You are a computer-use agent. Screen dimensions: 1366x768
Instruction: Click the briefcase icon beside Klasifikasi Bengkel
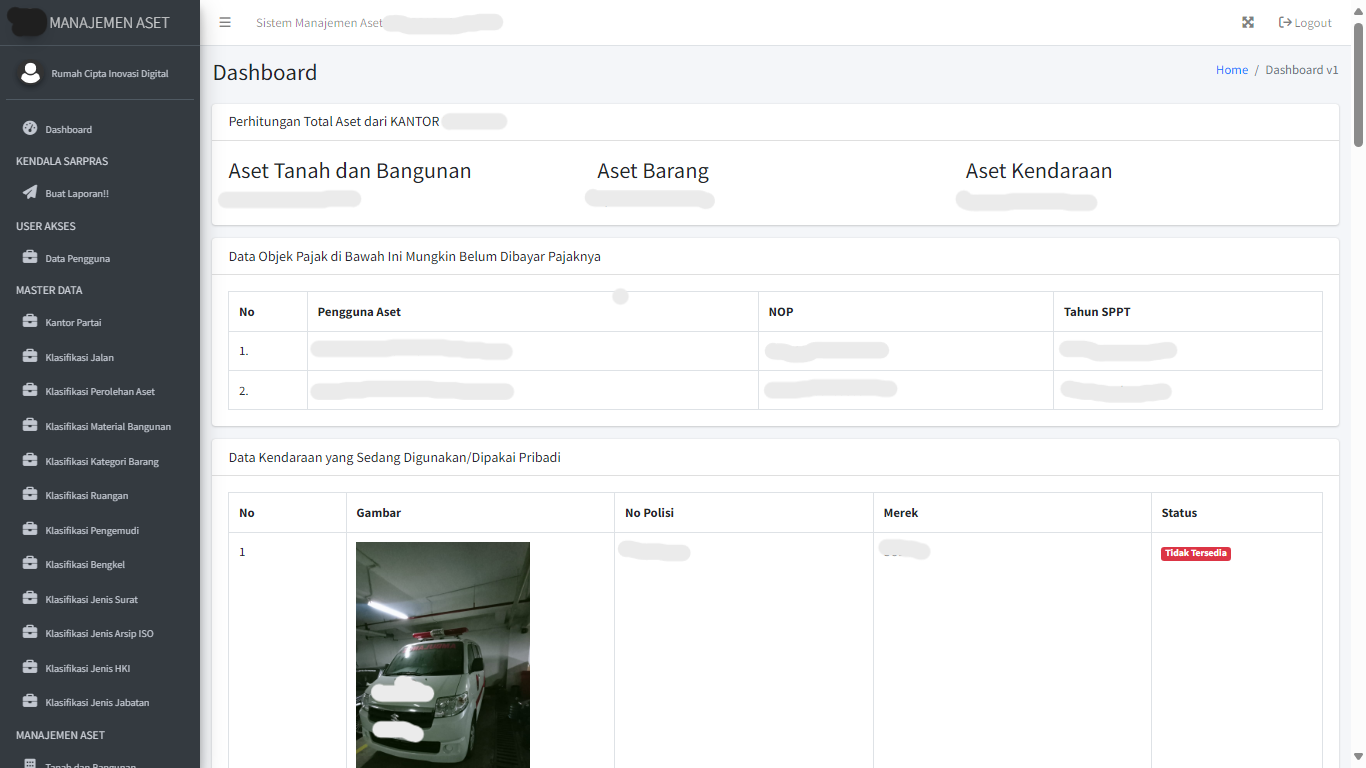pyautogui.click(x=30, y=564)
